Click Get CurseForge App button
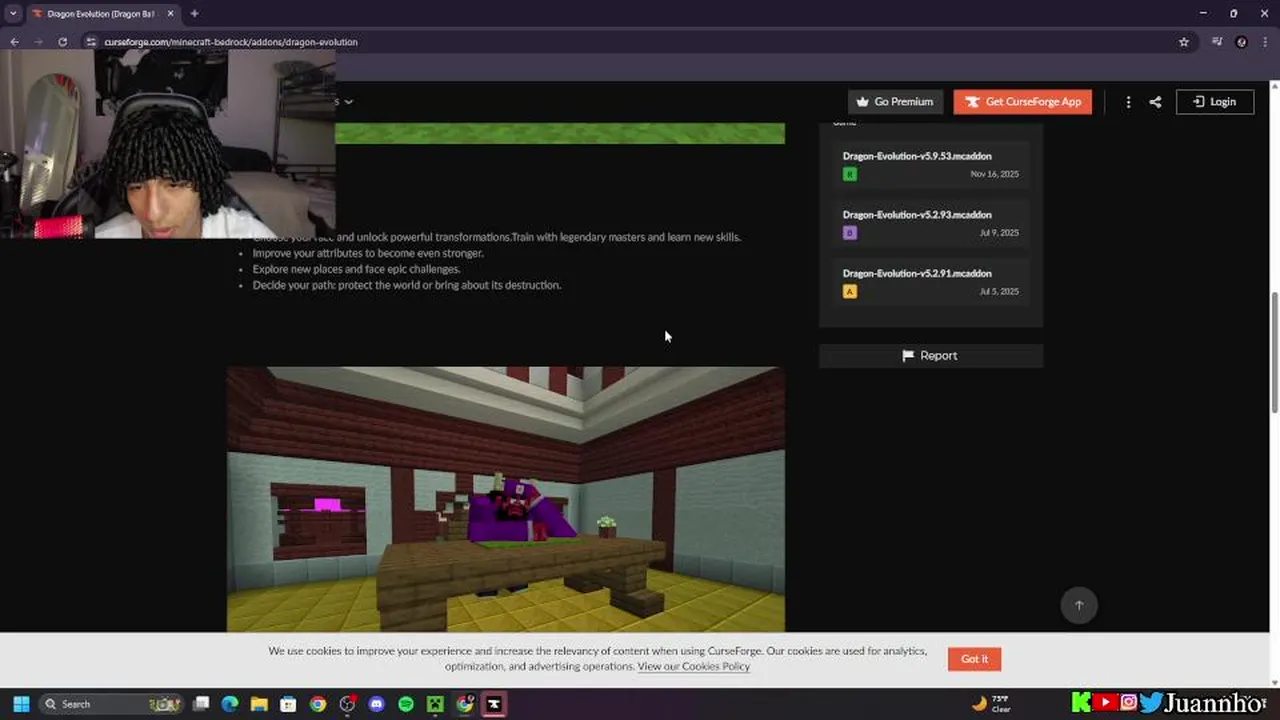The height and width of the screenshot is (720, 1280). tap(1023, 102)
